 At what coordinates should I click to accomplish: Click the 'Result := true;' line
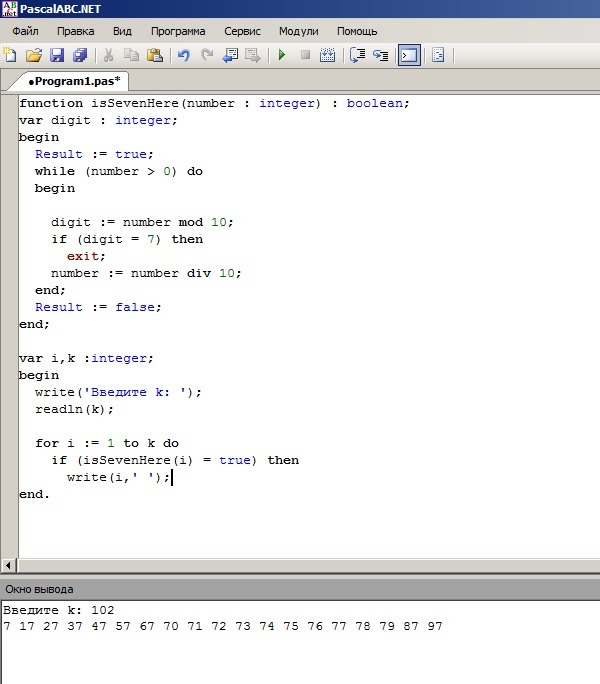94,154
